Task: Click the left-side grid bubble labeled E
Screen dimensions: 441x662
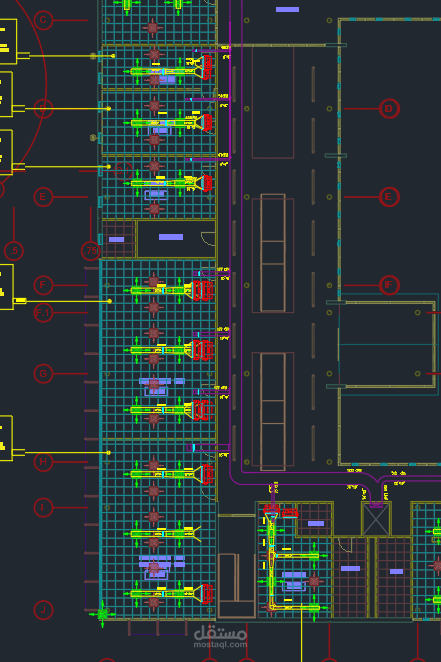Action: tap(43, 197)
